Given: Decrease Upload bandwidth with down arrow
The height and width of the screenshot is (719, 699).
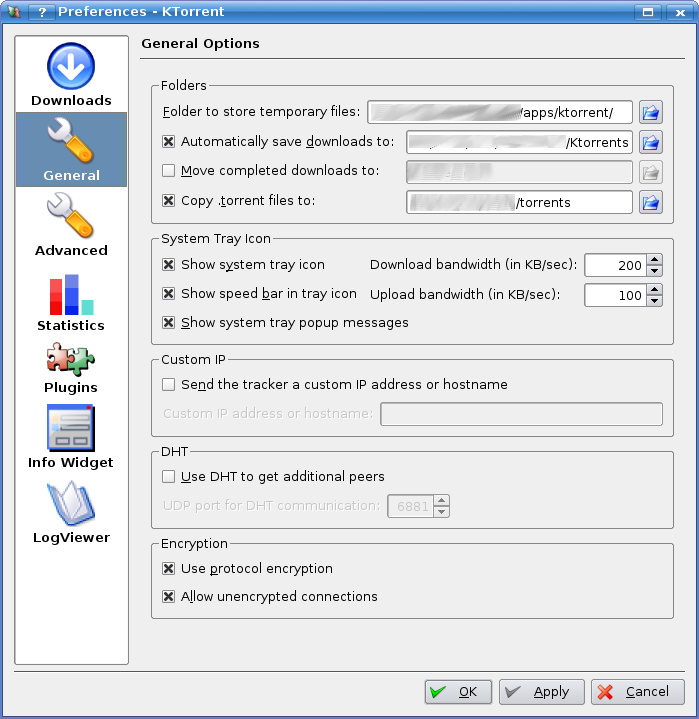Looking at the screenshot, I should tap(655, 301).
